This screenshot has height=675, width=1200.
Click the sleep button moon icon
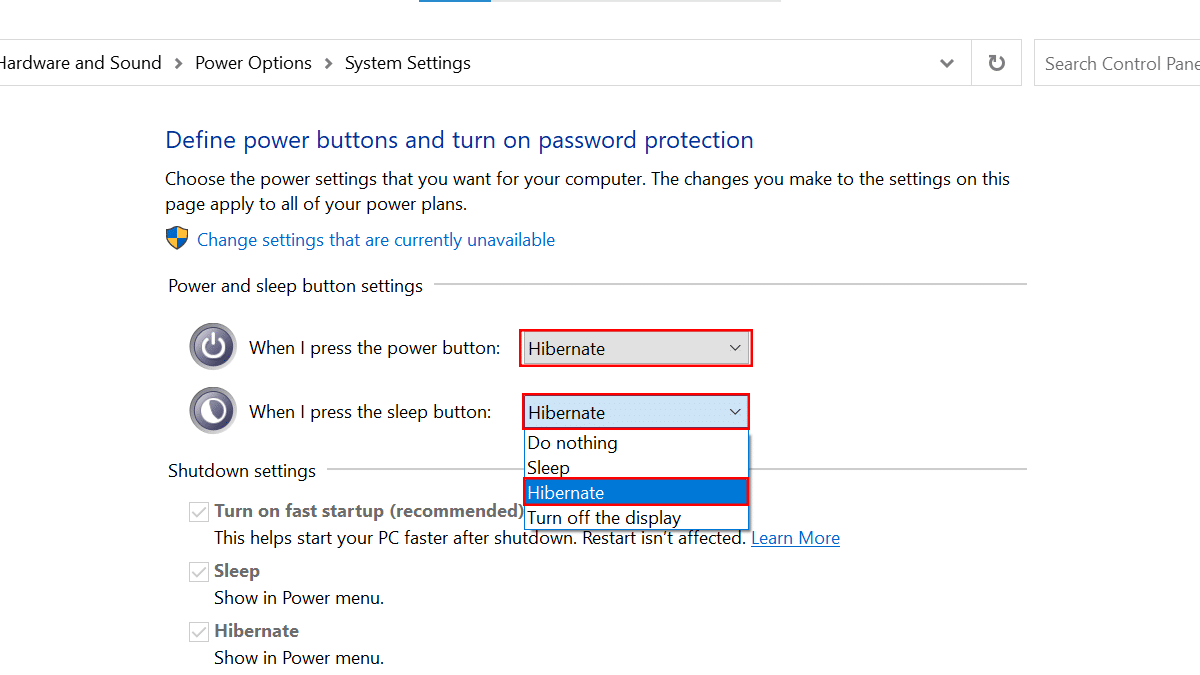(x=212, y=411)
